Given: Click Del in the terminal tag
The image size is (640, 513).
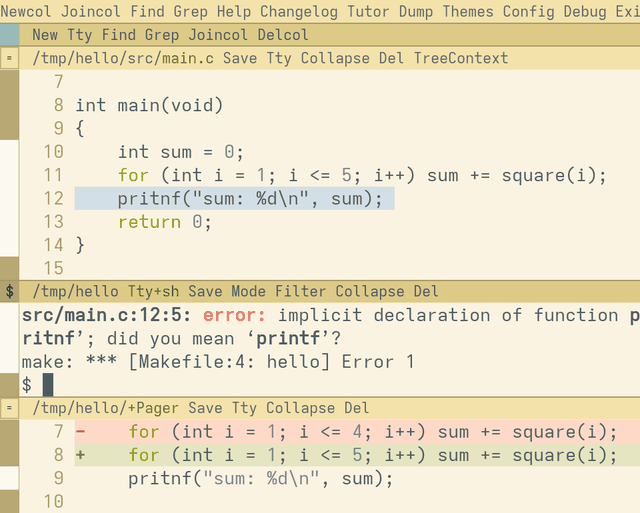Looking at the screenshot, I should coord(426,291).
